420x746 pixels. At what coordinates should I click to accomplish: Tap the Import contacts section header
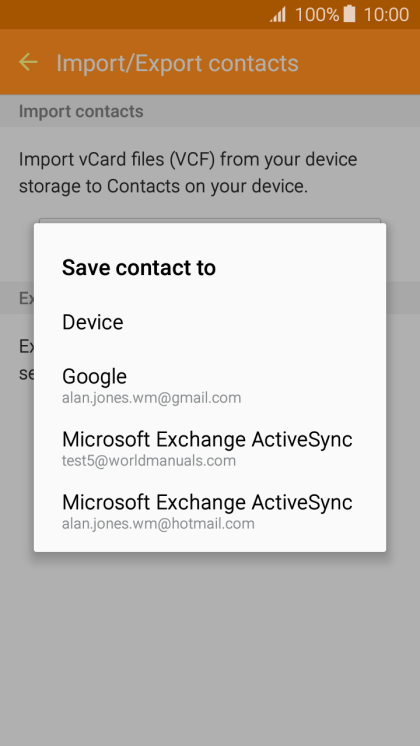81,111
